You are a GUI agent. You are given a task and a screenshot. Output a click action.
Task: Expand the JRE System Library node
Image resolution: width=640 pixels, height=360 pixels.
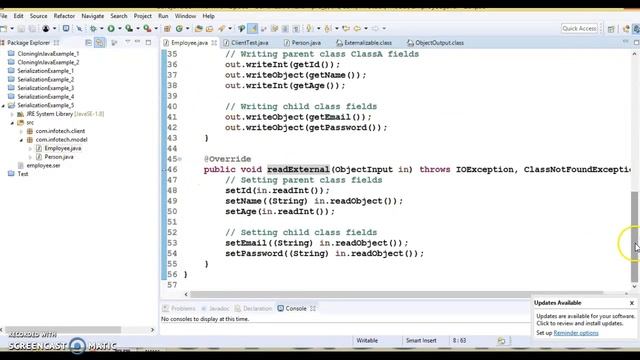pyautogui.click(x=12, y=114)
